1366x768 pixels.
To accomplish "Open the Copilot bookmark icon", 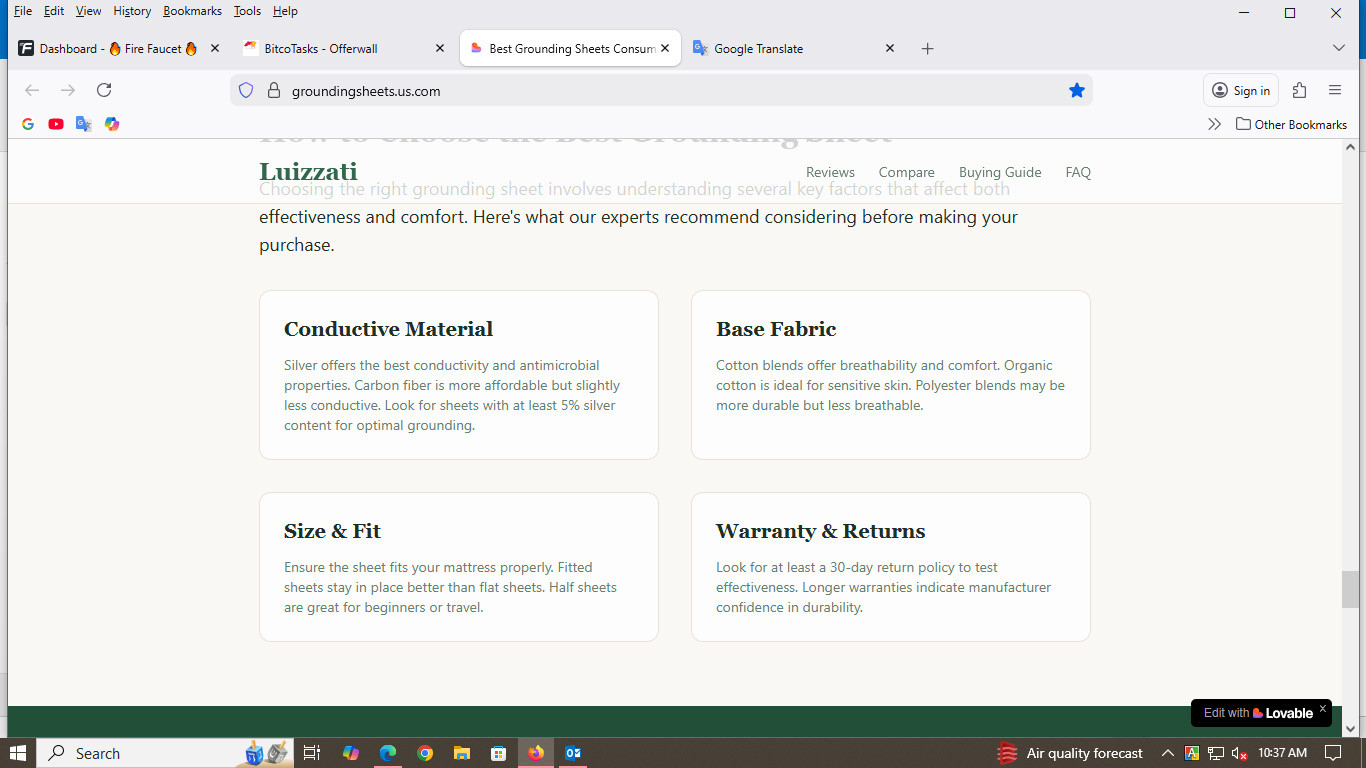I will pyautogui.click(x=112, y=124).
